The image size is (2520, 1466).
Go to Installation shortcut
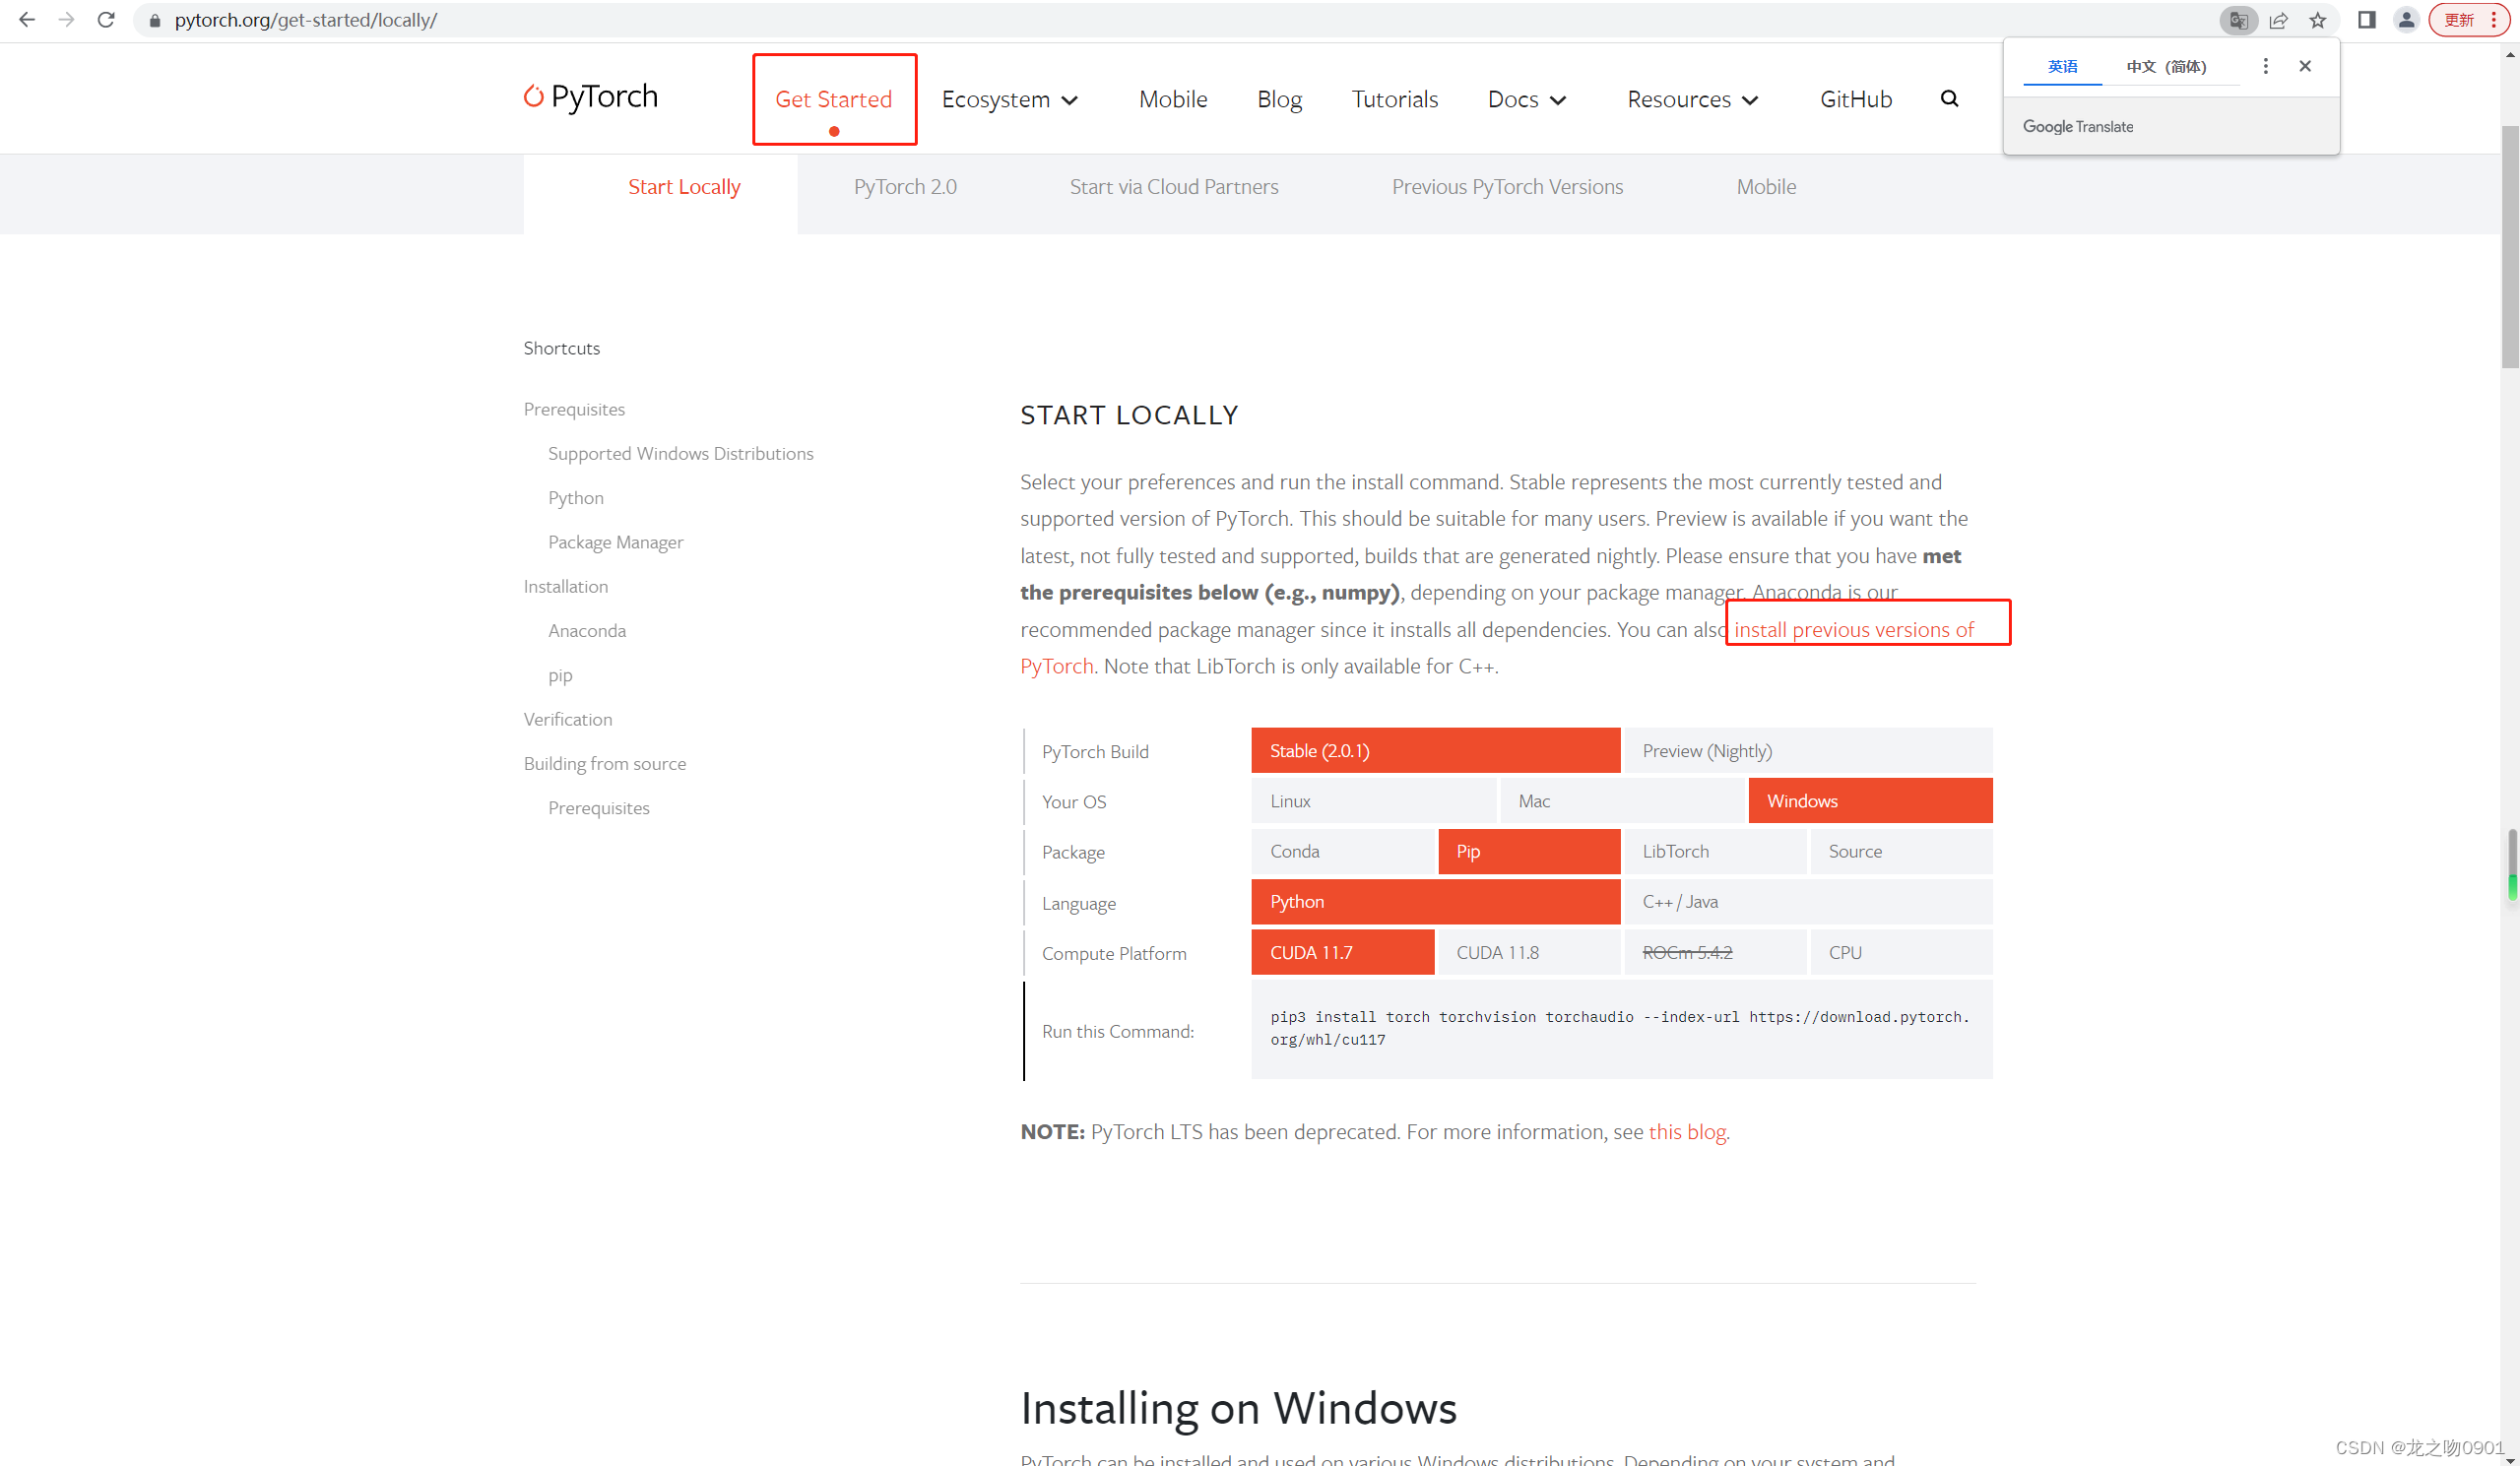click(566, 586)
